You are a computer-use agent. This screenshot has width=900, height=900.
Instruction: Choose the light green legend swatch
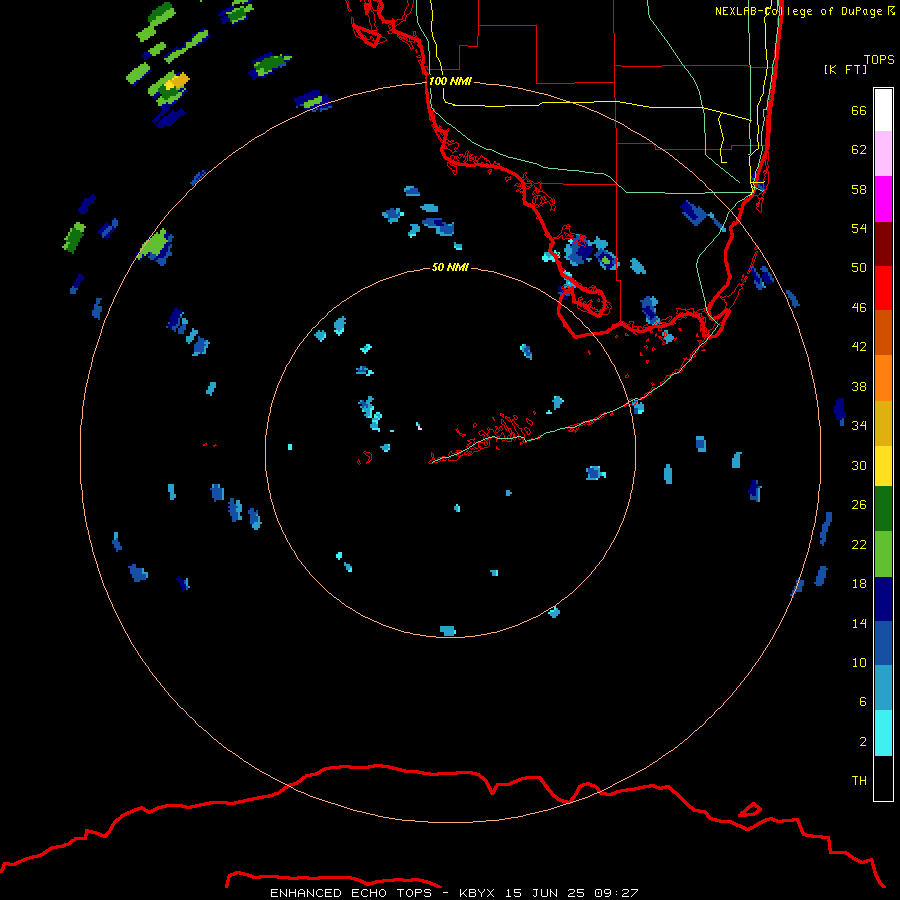pyautogui.click(x=883, y=554)
